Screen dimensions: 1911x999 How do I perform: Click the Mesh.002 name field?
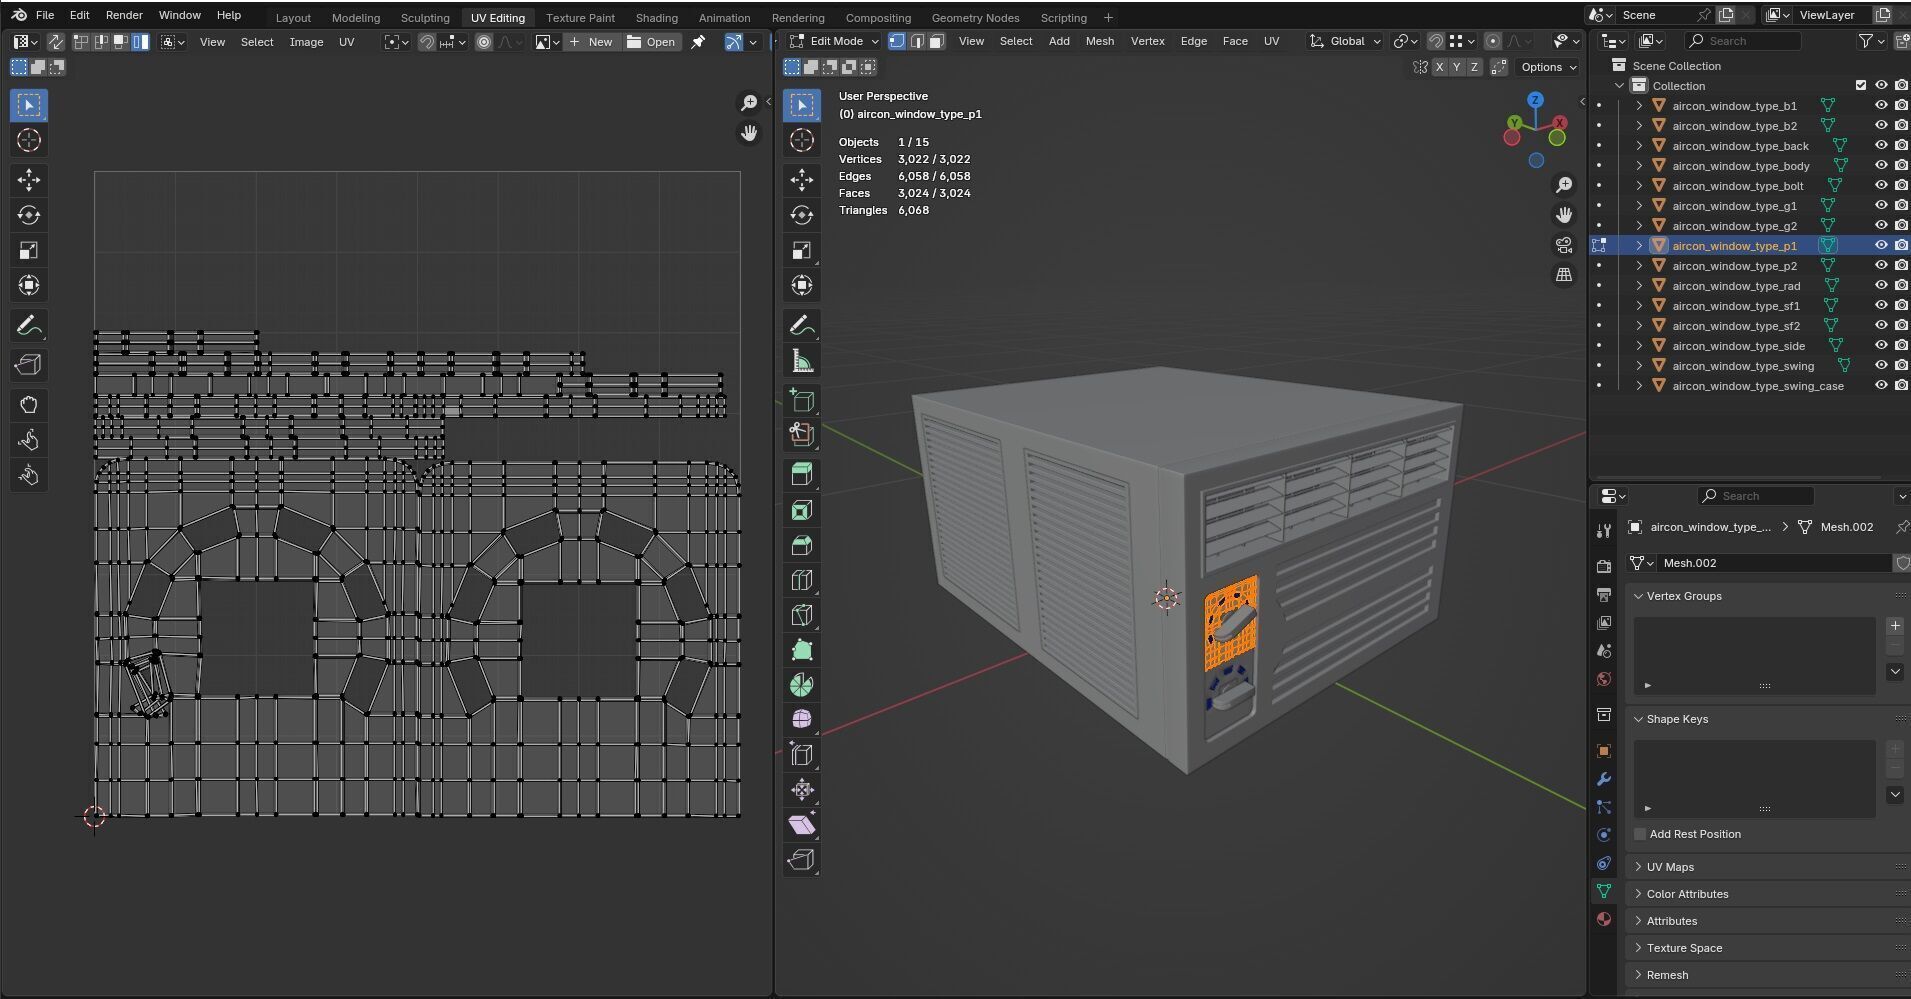click(1772, 563)
